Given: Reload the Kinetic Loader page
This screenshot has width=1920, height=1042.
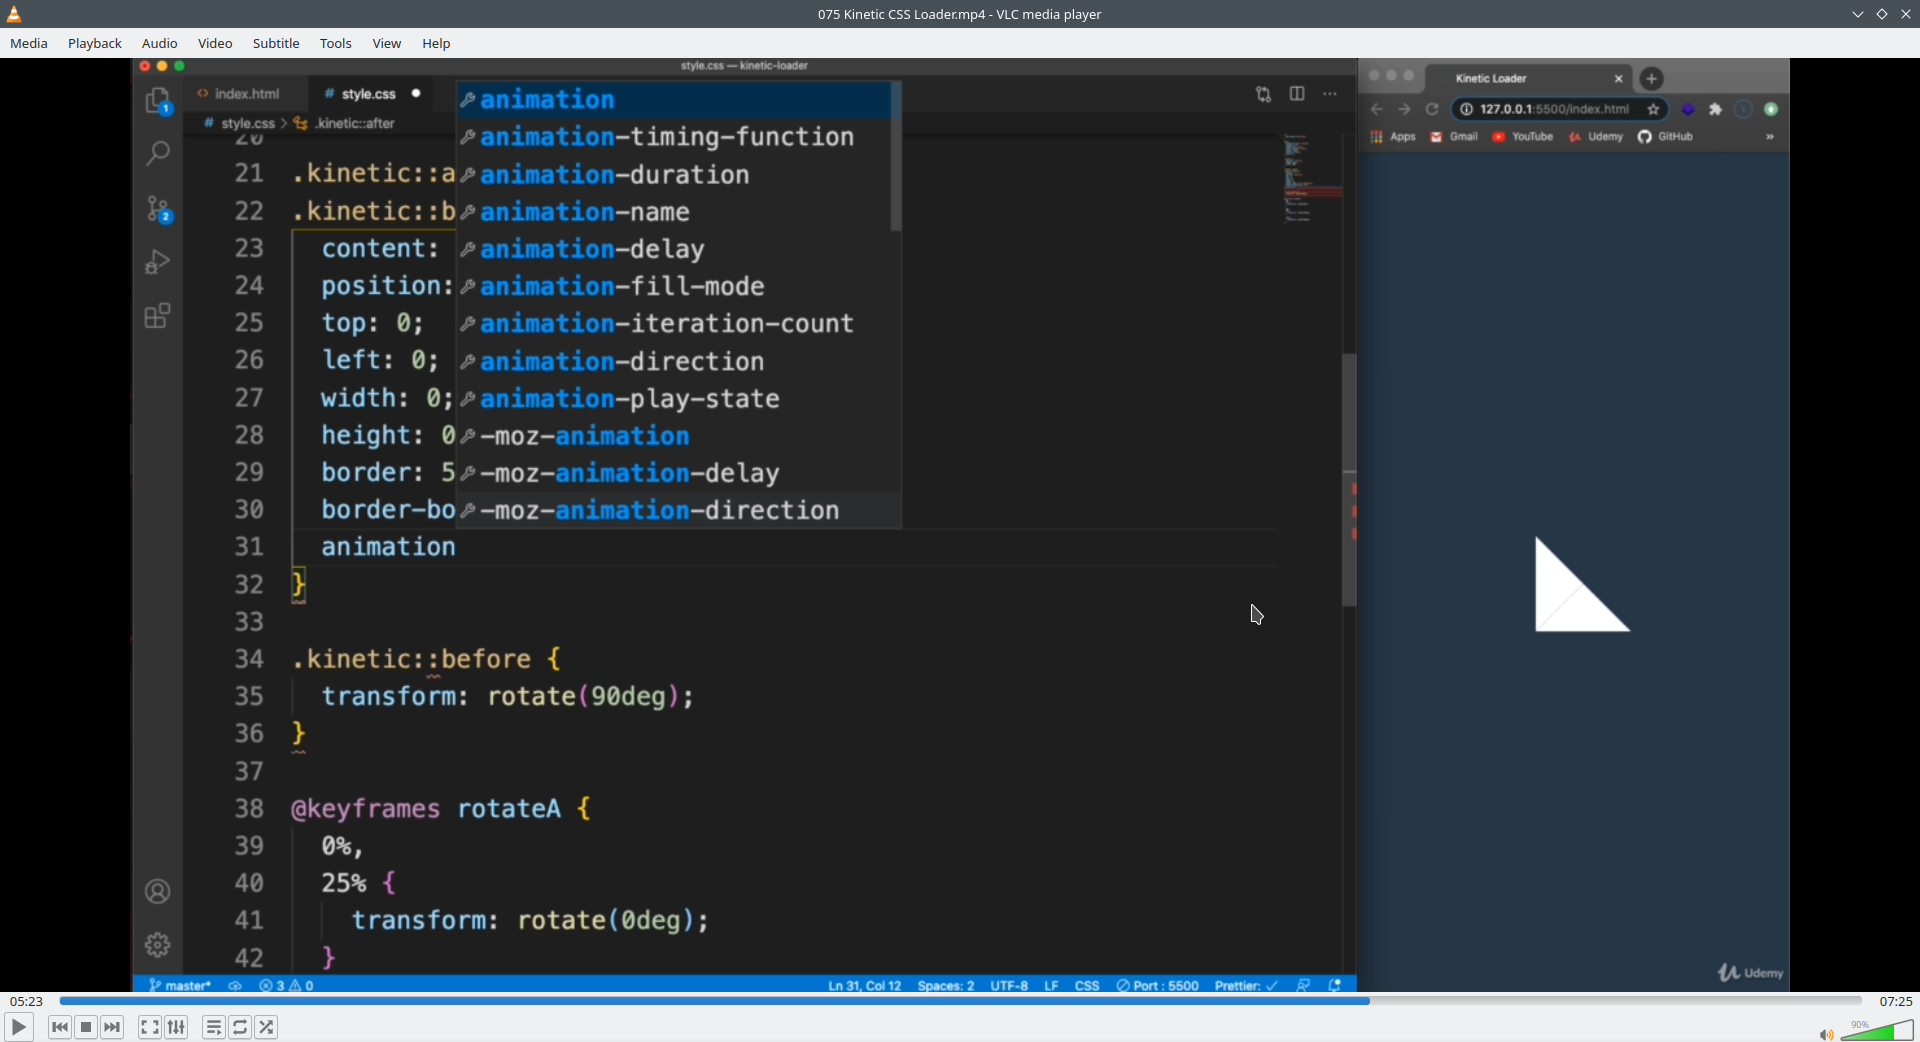Looking at the screenshot, I should coord(1432,110).
